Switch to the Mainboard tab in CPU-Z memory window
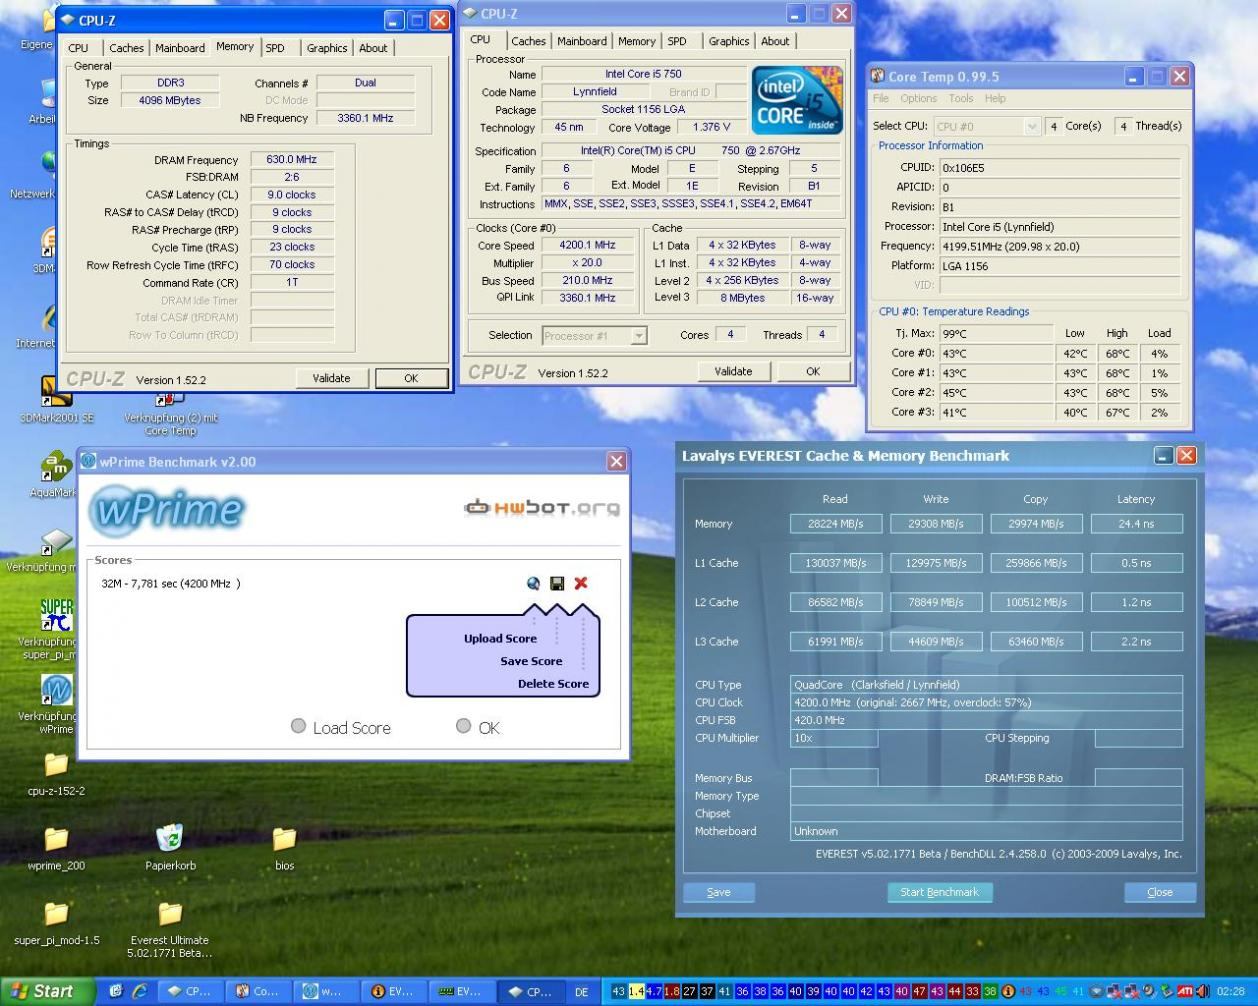 pos(180,48)
